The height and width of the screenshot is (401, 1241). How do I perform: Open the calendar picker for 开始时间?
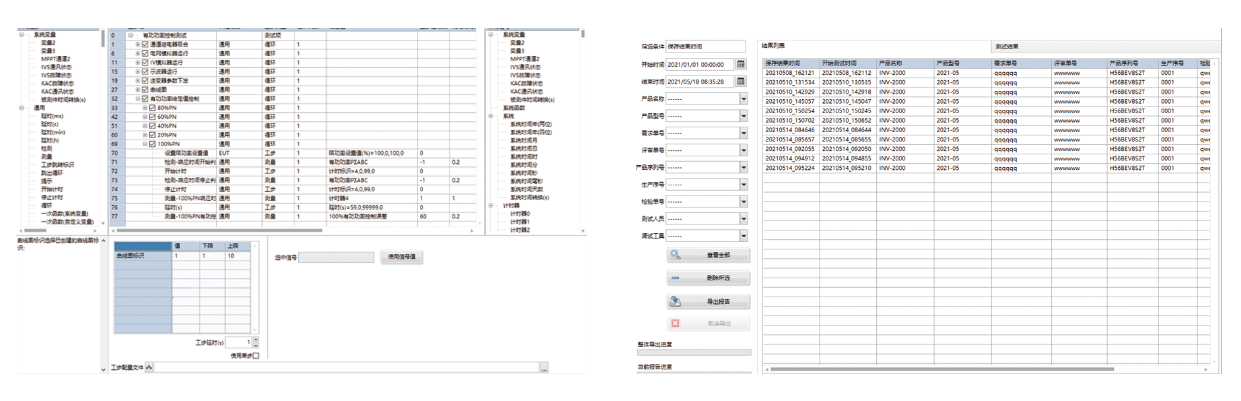[x=741, y=64]
